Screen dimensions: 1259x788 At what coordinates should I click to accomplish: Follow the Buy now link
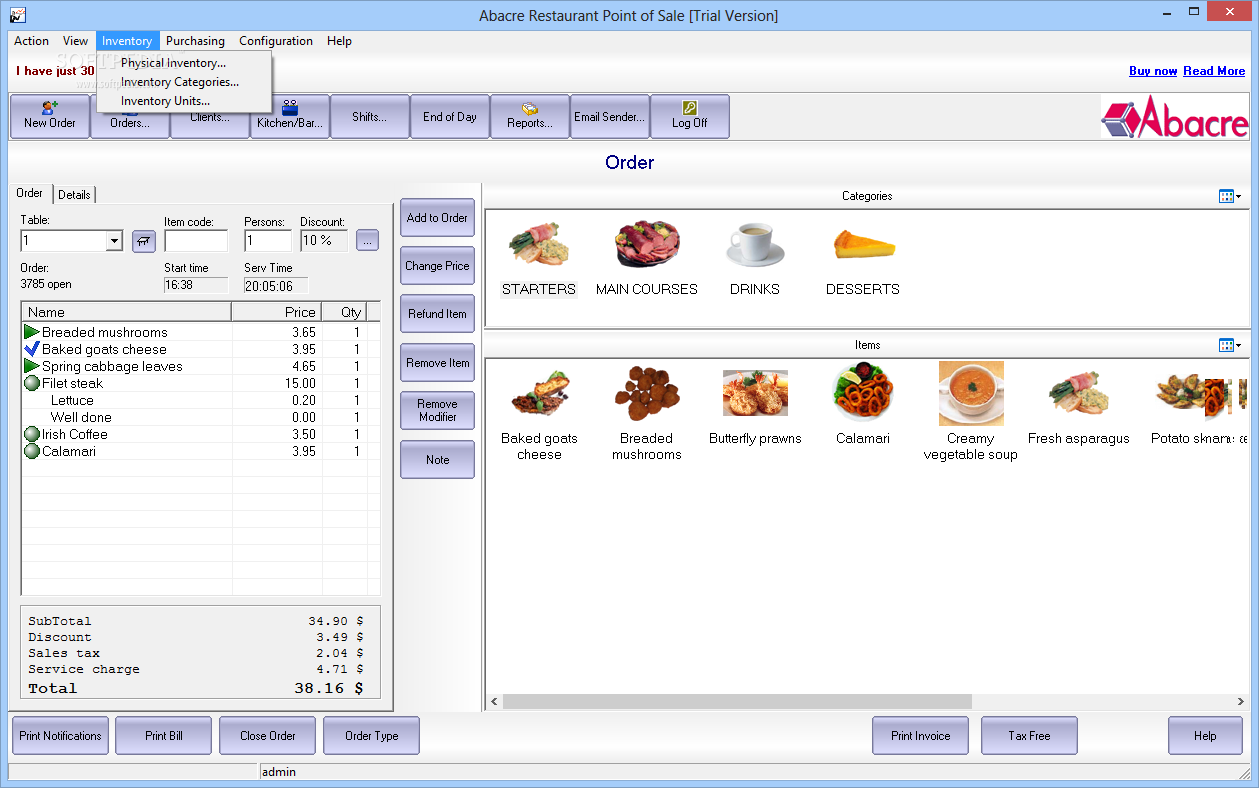[1153, 71]
